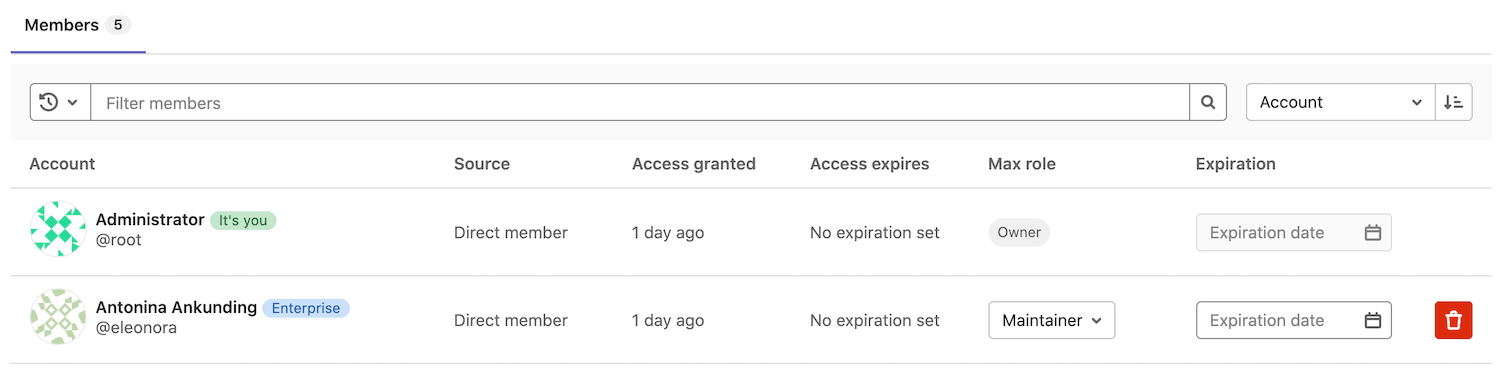Click the calendar icon in Antonina's expiration field

point(1373,321)
